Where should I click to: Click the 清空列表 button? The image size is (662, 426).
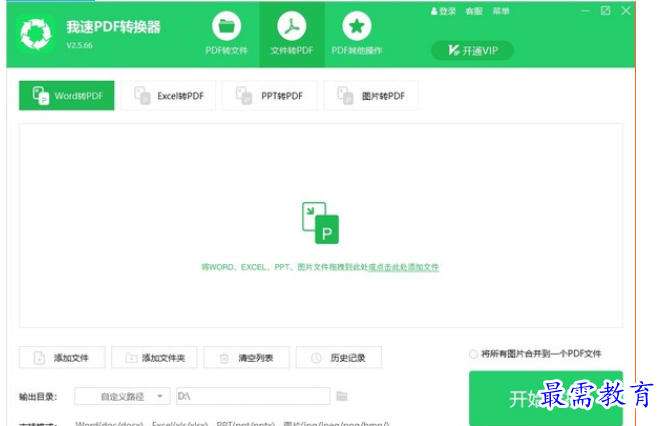pyautogui.click(x=247, y=358)
